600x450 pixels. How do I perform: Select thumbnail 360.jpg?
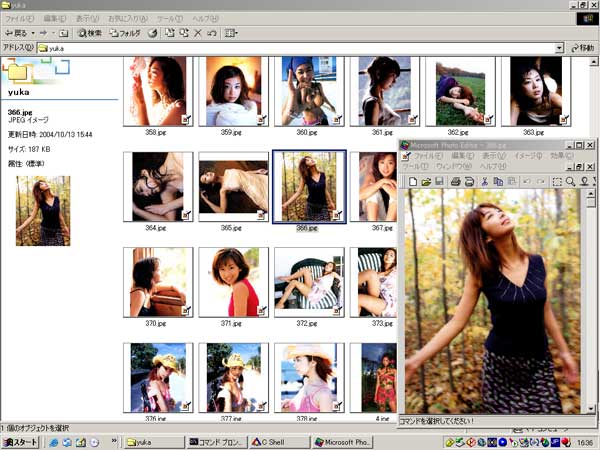309,91
